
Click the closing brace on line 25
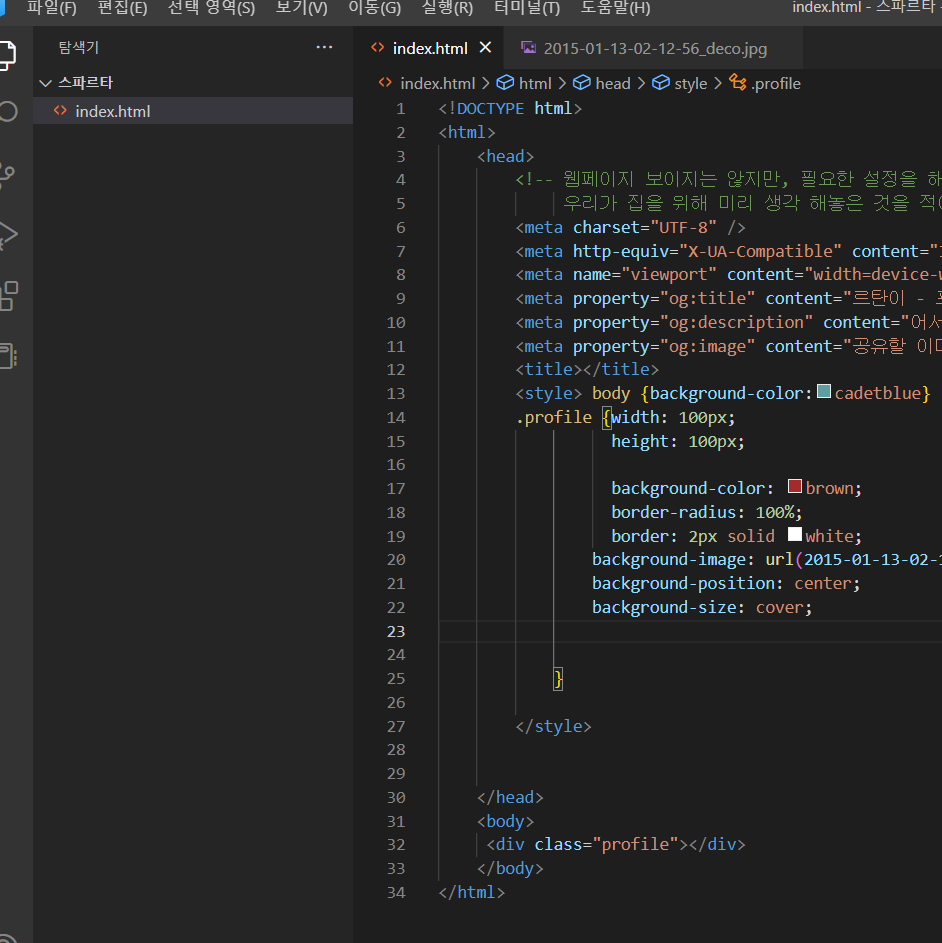point(558,679)
